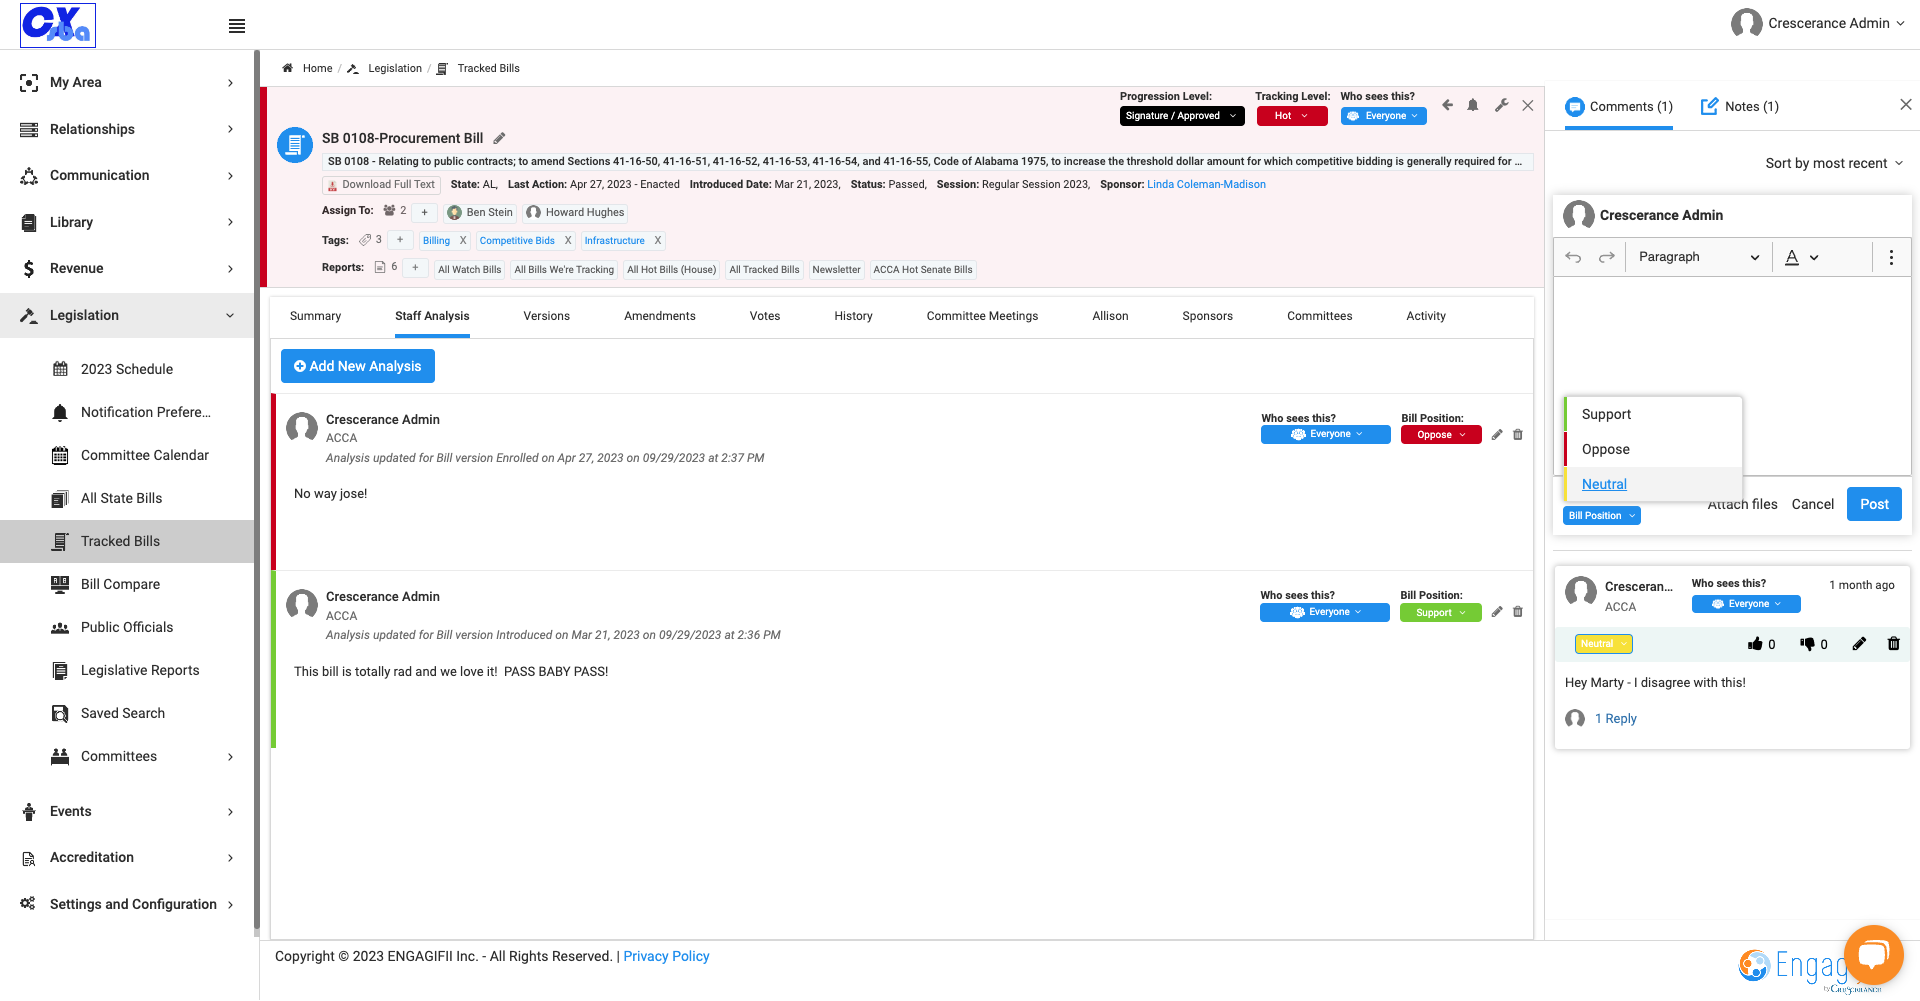This screenshot has width=1920, height=1001.
Task: Thumbs down the Neutral comment
Action: tap(1807, 644)
